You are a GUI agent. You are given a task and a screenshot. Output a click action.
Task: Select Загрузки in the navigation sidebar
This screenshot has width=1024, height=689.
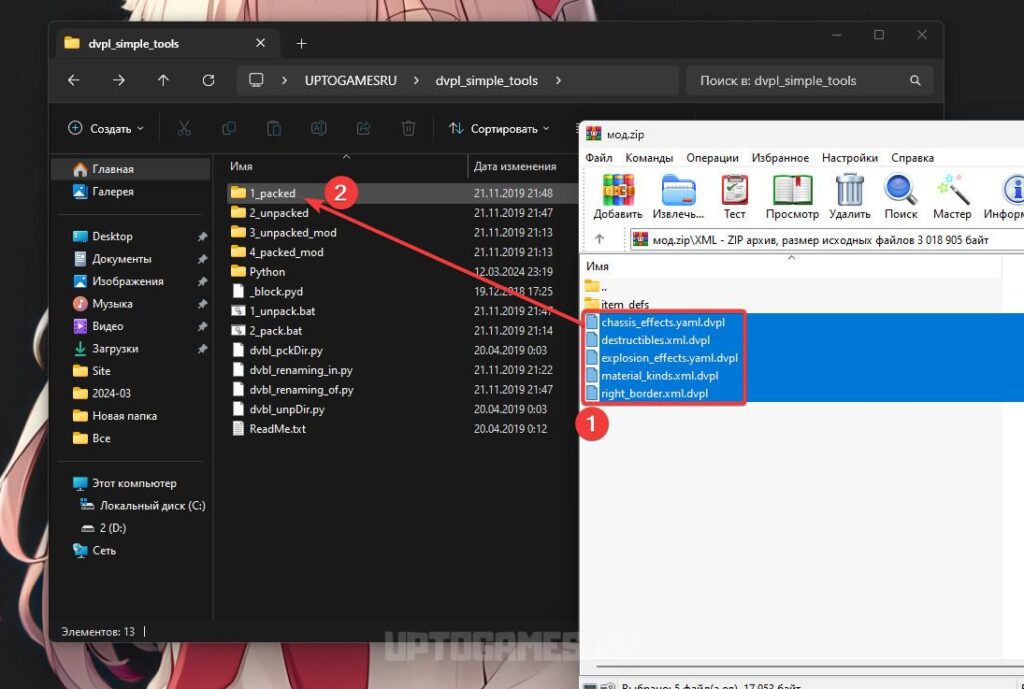coord(114,348)
